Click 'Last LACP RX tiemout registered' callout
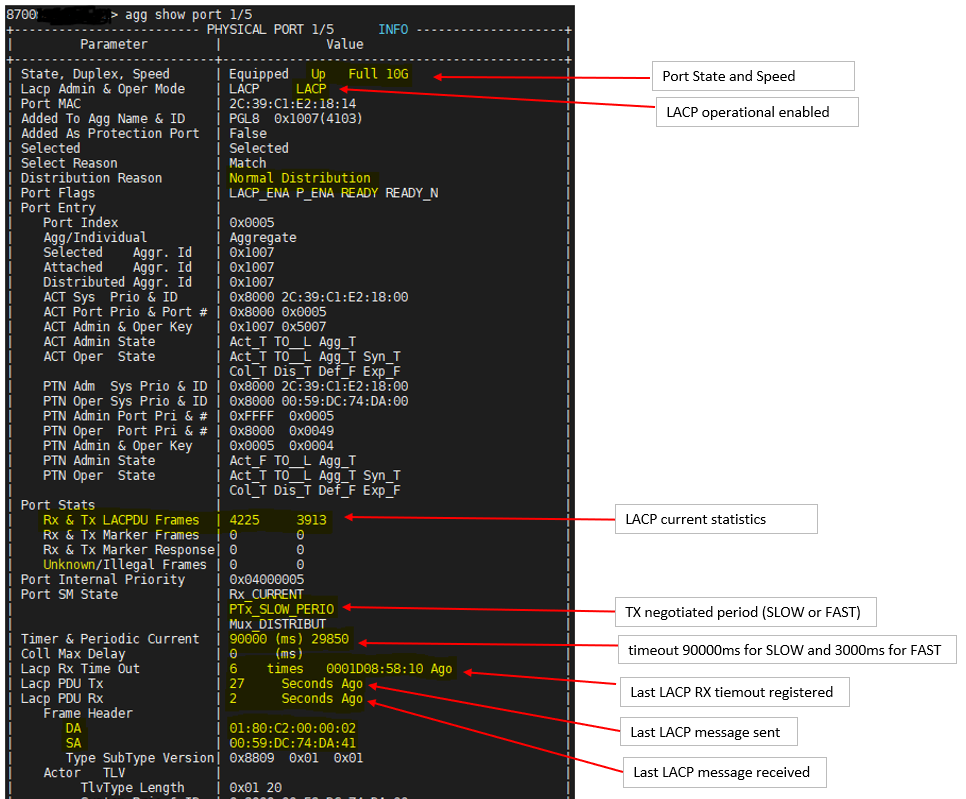The height and width of the screenshot is (799, 966). pyautogui.click(x=735, y=692)
